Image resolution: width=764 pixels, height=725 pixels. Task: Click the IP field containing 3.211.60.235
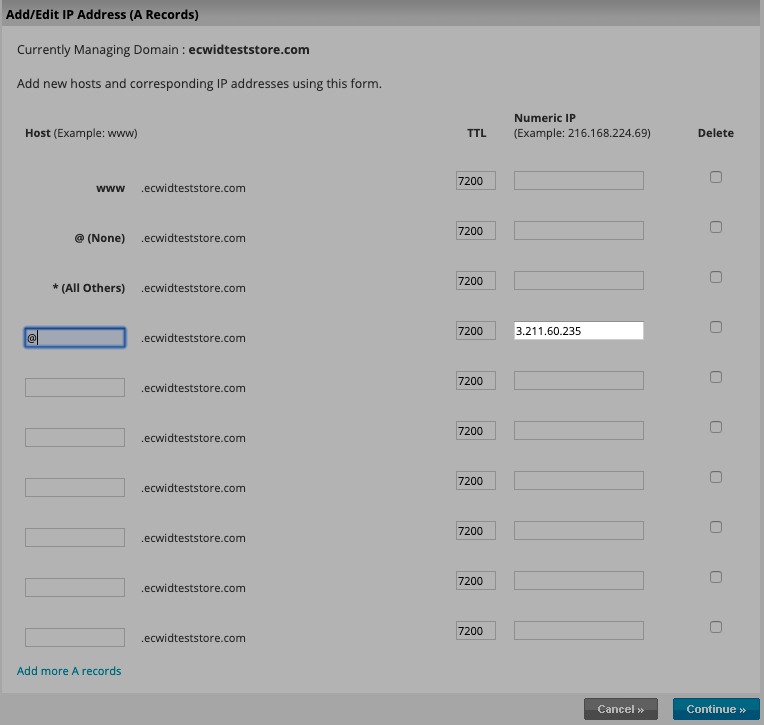click(578, 331)
